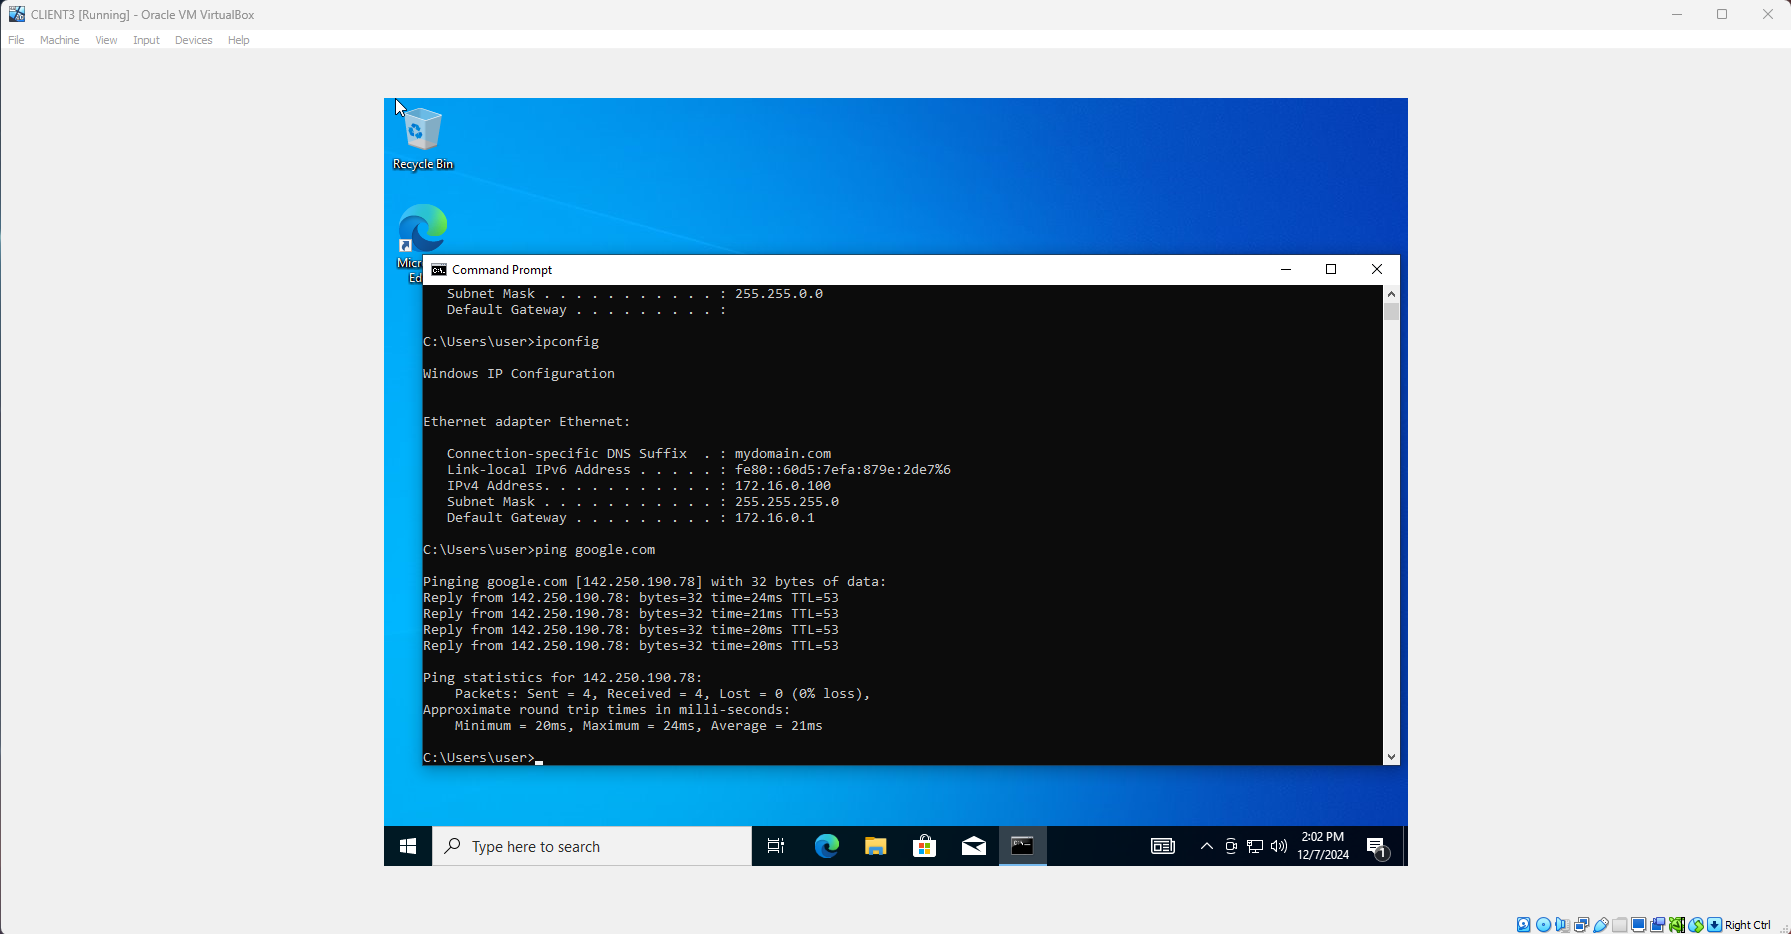Click the 'Command Prompt' window title text
Image resolution: width=1791 pixels, height=934 pixels.
[x=502, y=270]
